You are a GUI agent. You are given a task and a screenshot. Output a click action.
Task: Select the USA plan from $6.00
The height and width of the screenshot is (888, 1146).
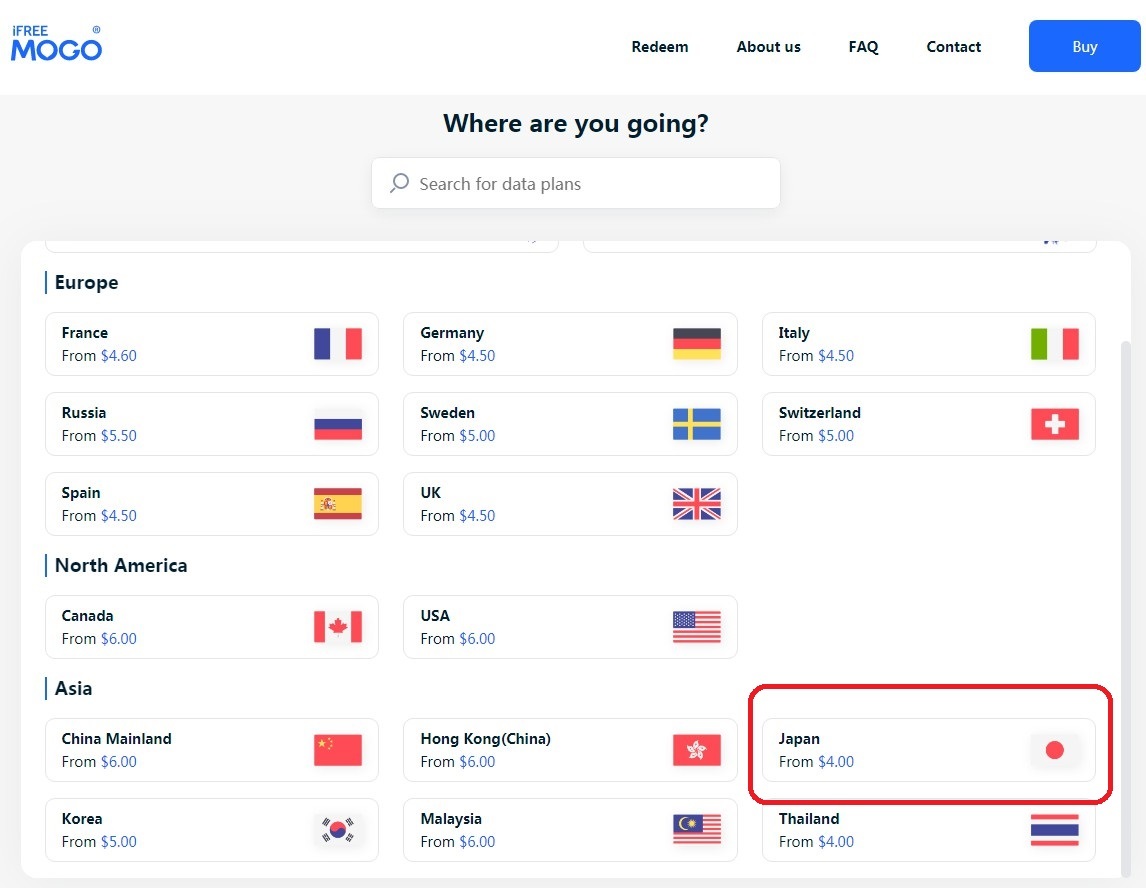pyautogui.click(x=569, y=627)
